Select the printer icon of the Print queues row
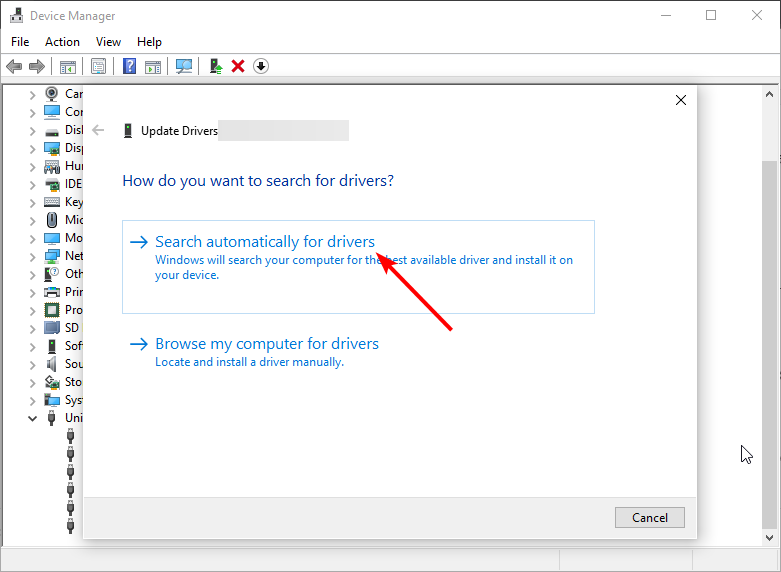The image size is (781, 572). coord(52,292)
